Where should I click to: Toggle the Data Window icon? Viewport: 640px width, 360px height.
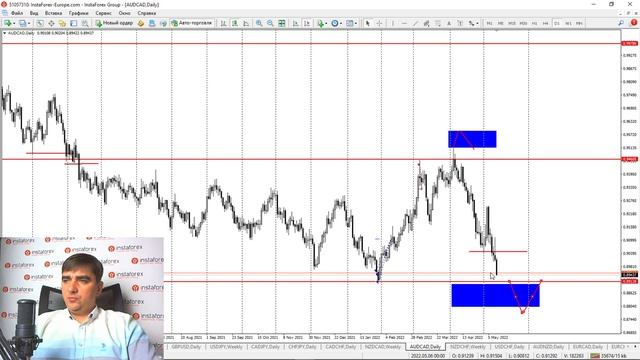51,23
